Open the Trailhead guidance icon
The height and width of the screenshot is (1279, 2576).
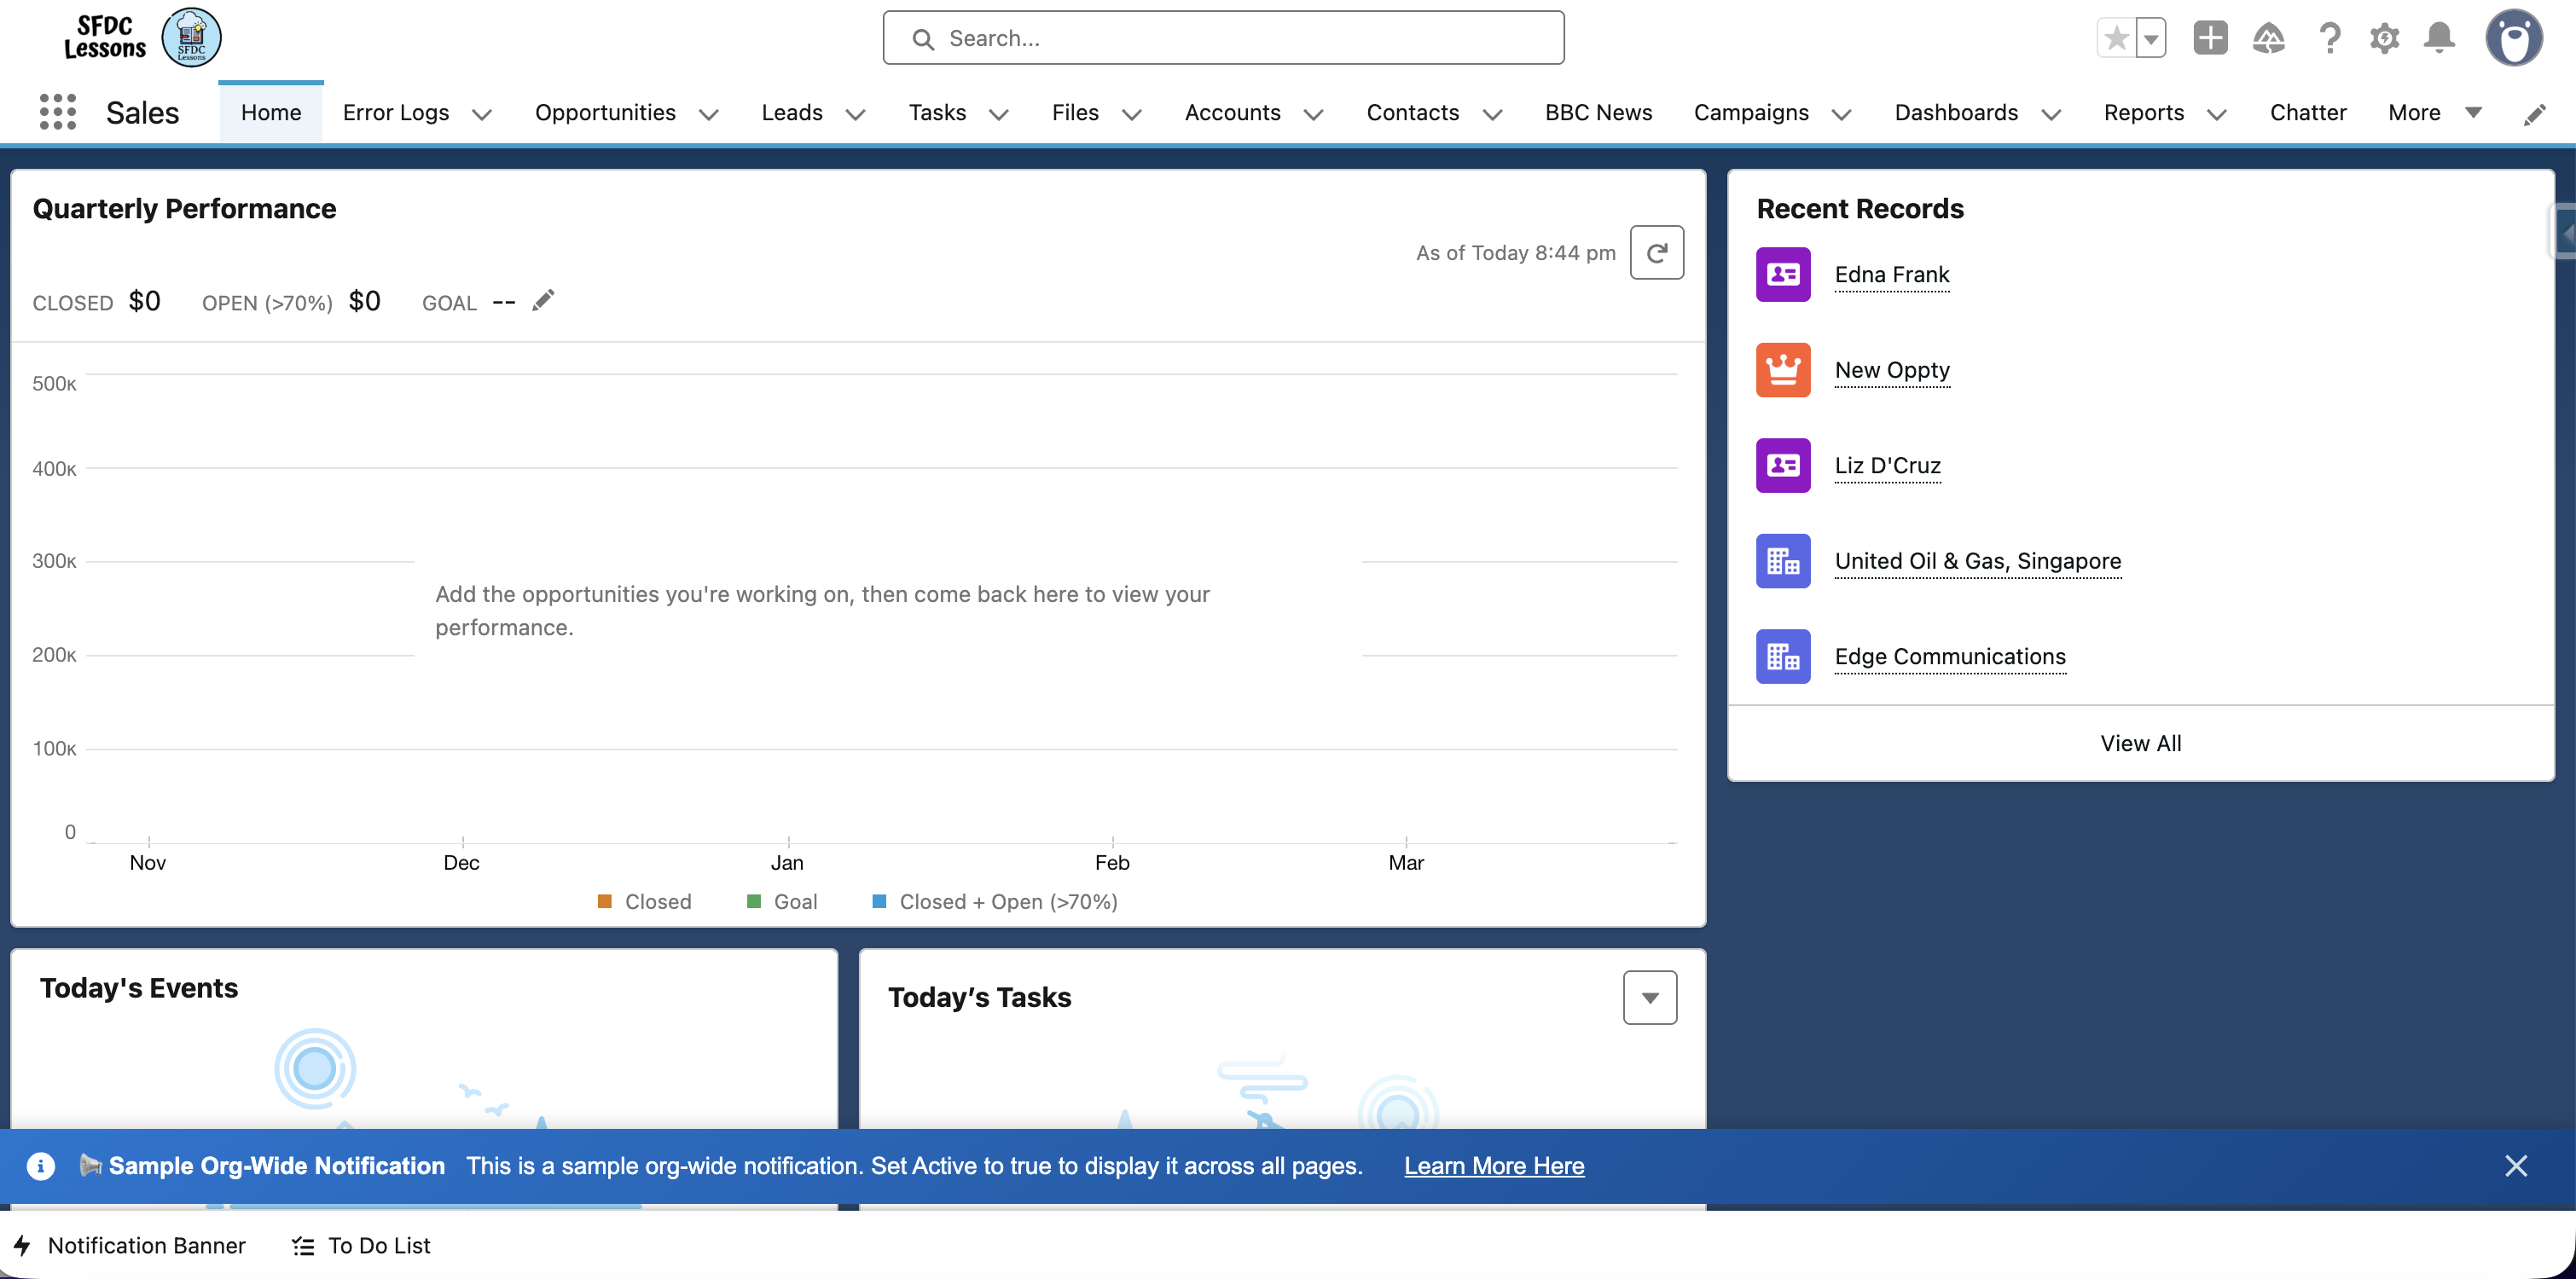pyautogui.click(x=2268, y=39)
